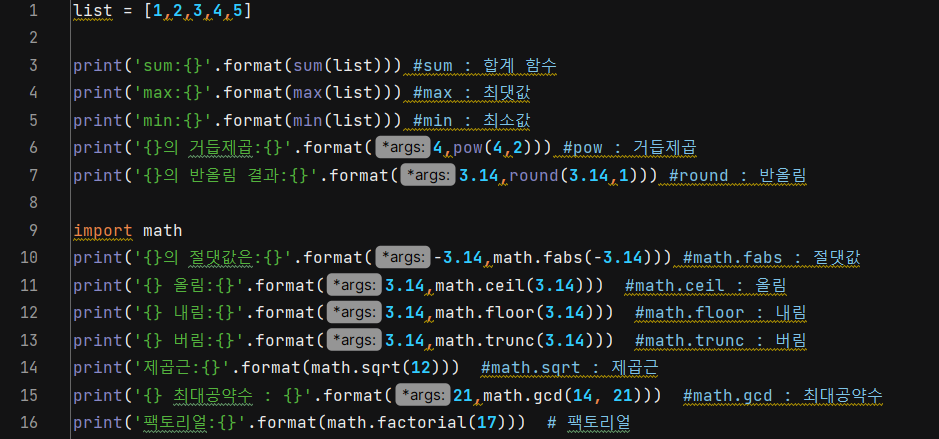
Task: Click the '{}의 반올림 결과:{}' string
Action: click(226, 175)
